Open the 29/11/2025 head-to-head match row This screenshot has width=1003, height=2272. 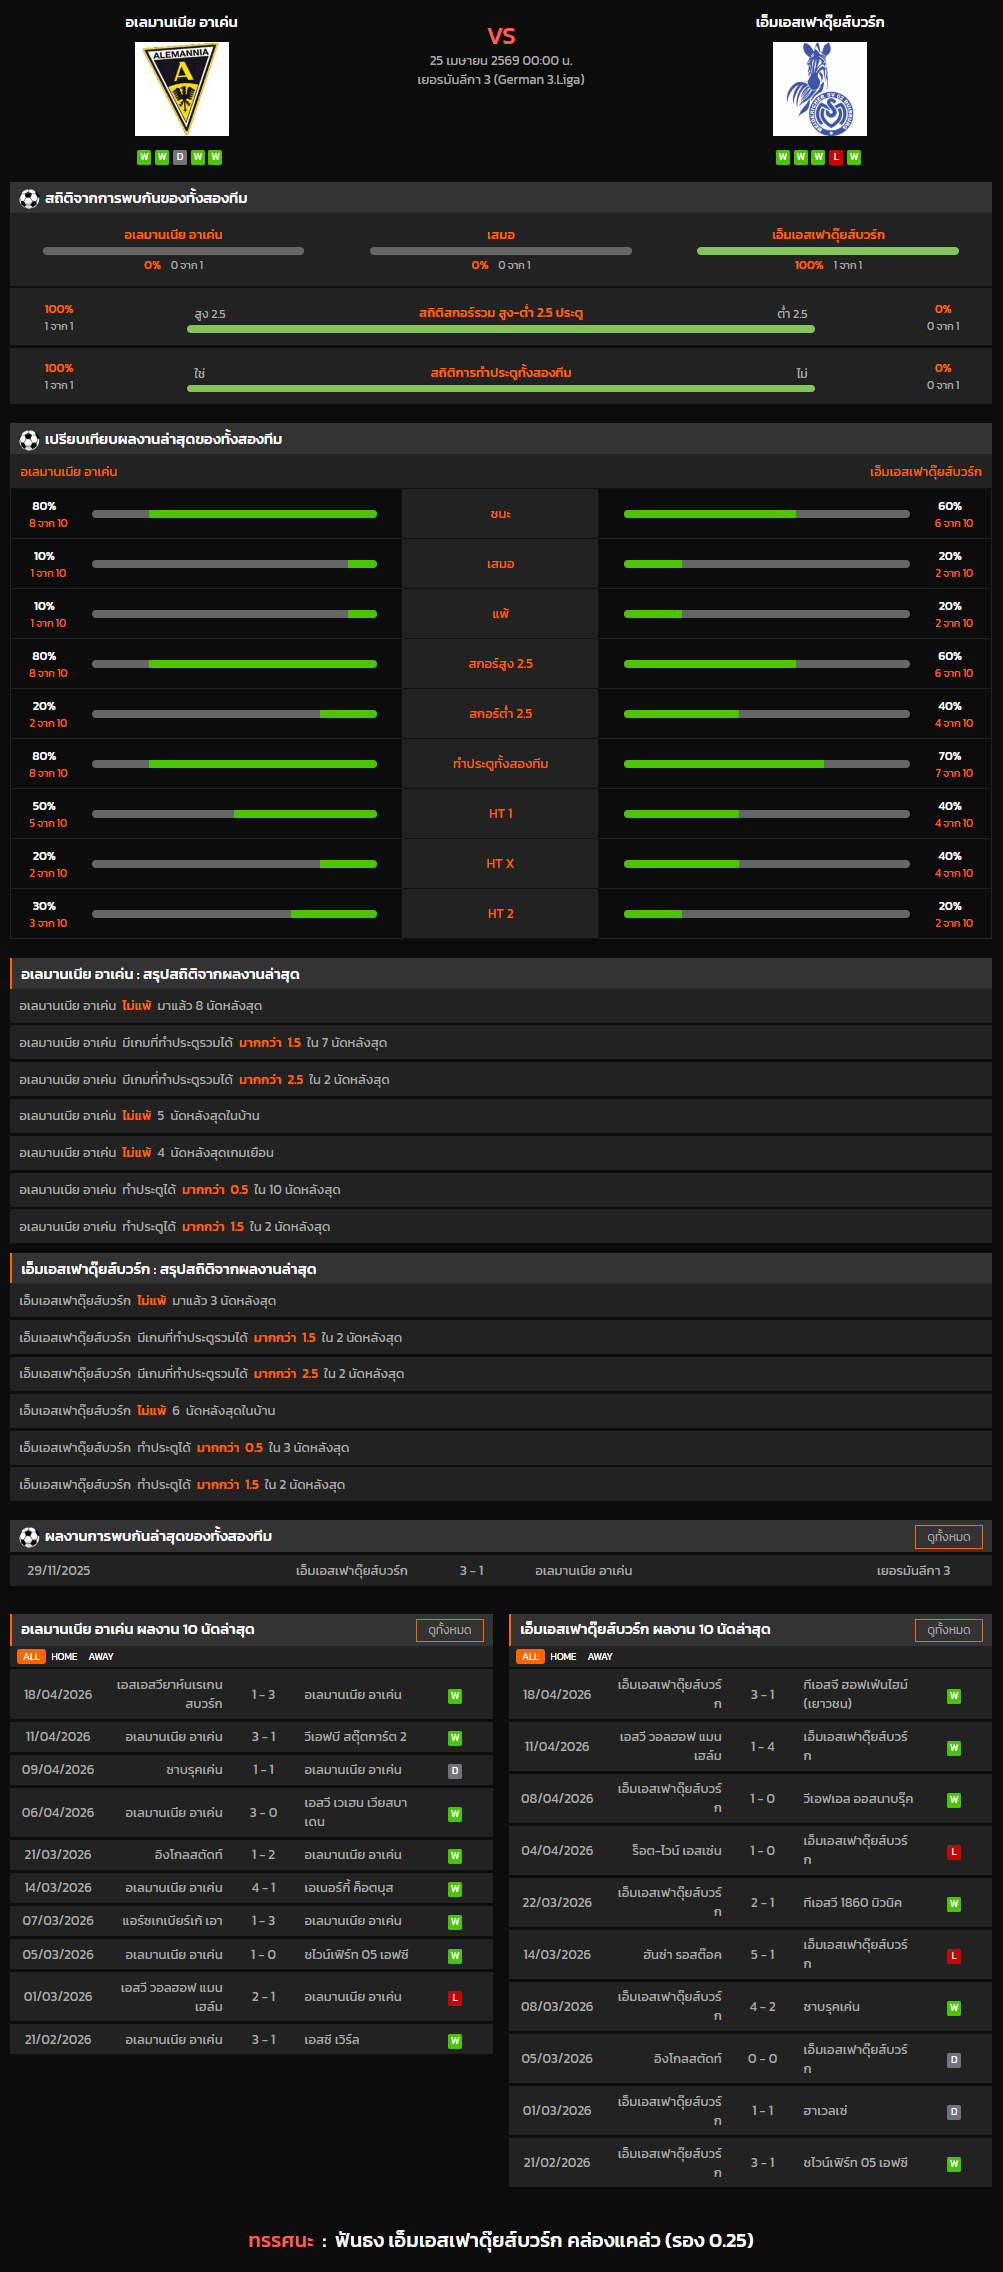pos(500,1571)
